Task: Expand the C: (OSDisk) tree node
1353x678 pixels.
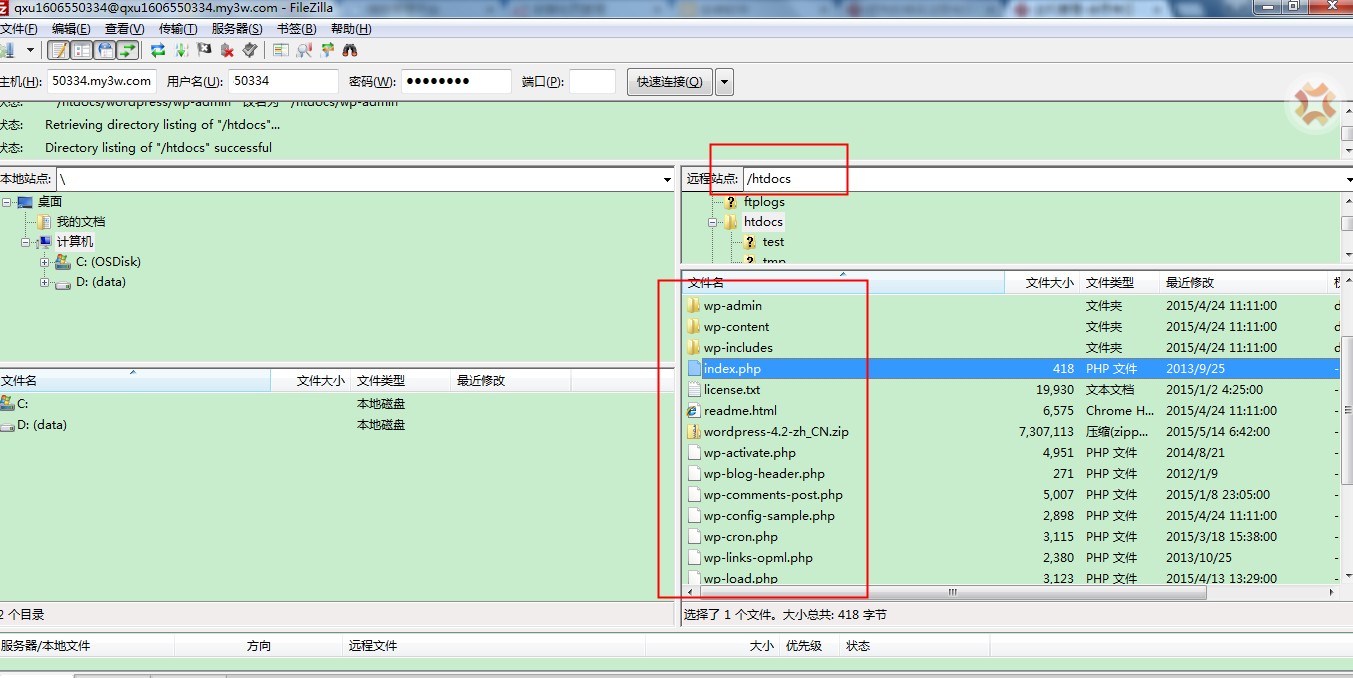Action: (x=45, y=262)
